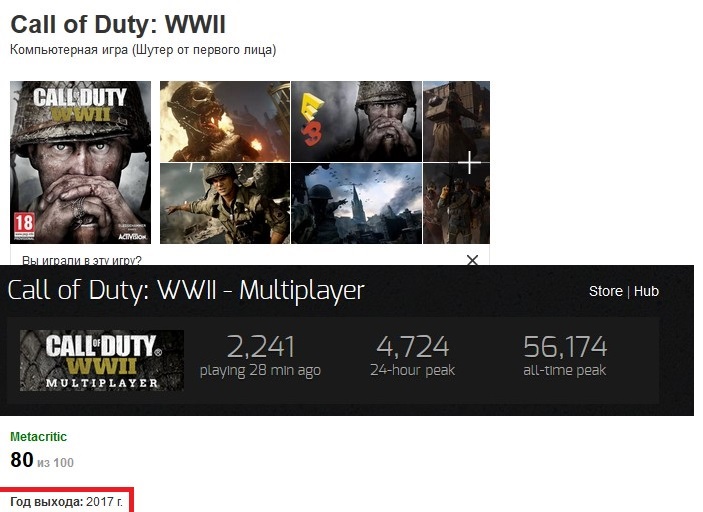This screenshot has width=703, height=512.
Task: Open the Call of Duty WWII cover art thumbnail
Action: [81, 162]
